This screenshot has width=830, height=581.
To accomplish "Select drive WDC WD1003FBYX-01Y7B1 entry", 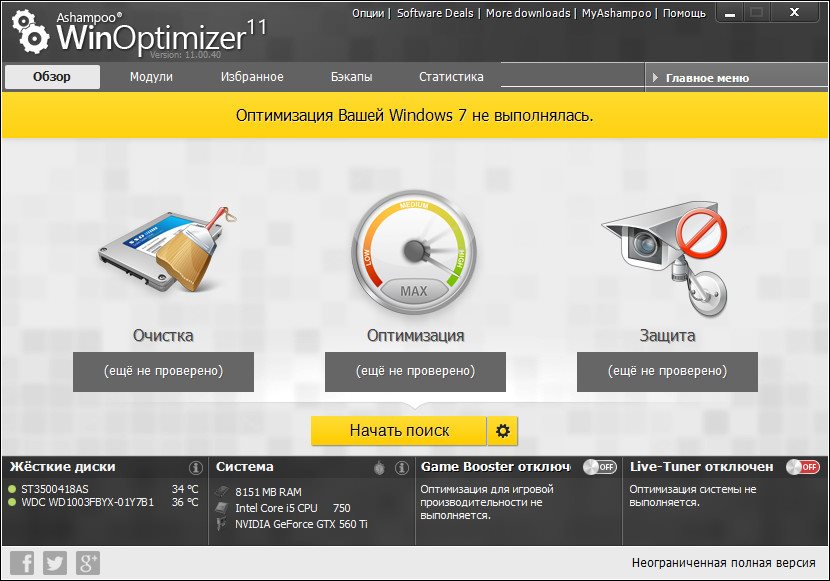I will pyautogui.click(x=87, y=502).
